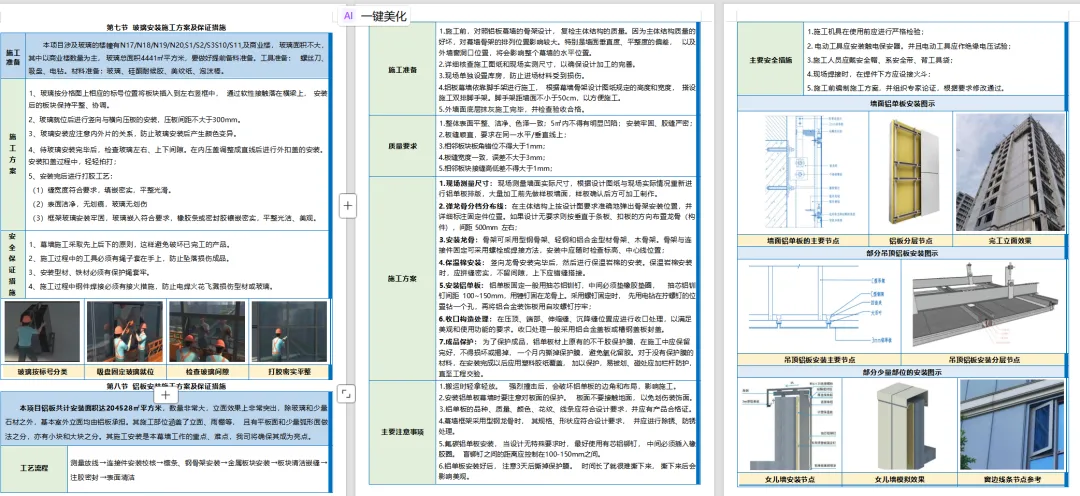Click the plus button over the 第八节 heading
The width and height of the screenshot is (1080, 496).
[x=165, y=395]
